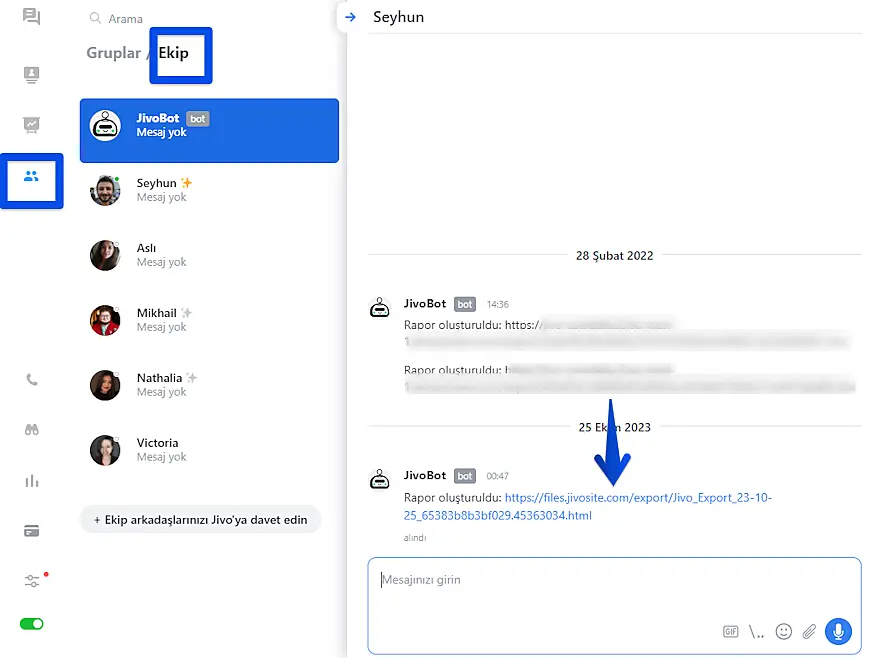Open the billing card icon
Screen dimensions: 877x658
[32, 531]
